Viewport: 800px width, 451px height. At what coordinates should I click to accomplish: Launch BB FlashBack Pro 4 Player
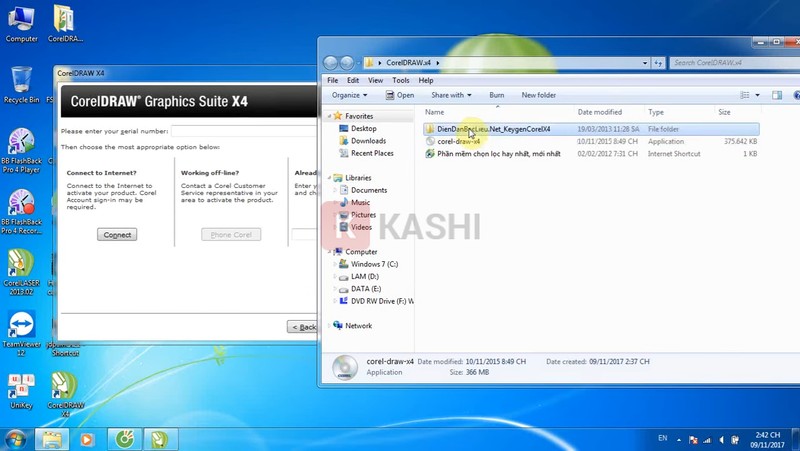pos(21,150)
